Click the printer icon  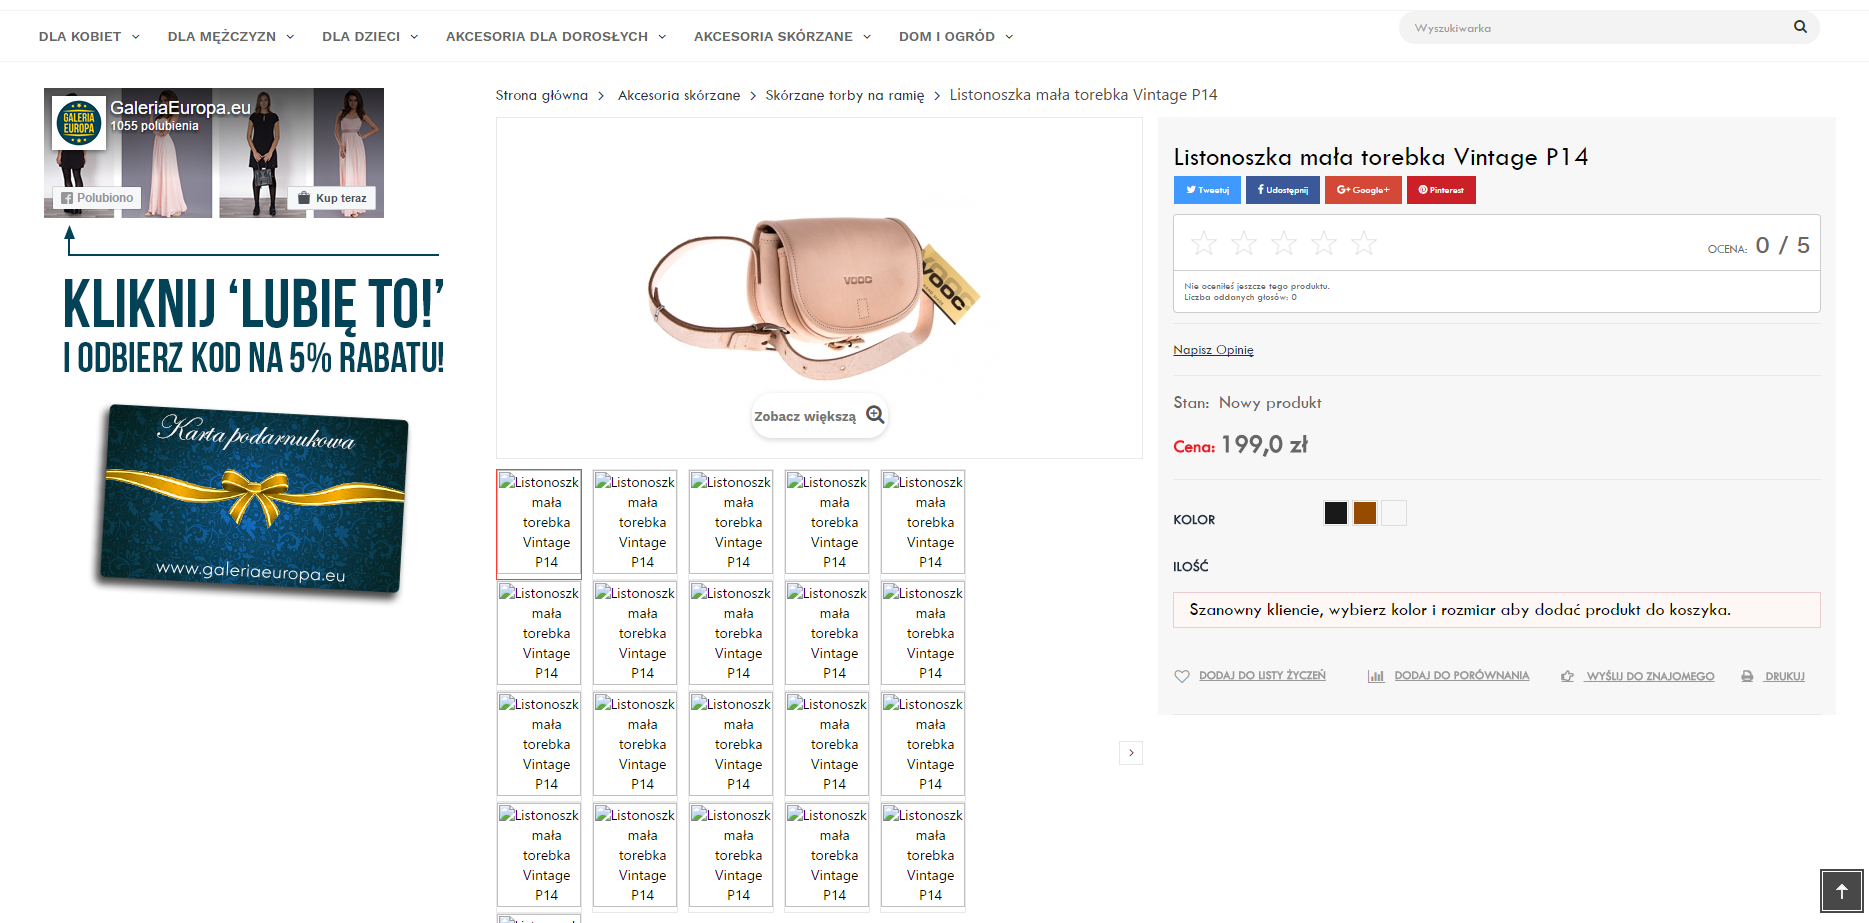(x=1747, y=676)
